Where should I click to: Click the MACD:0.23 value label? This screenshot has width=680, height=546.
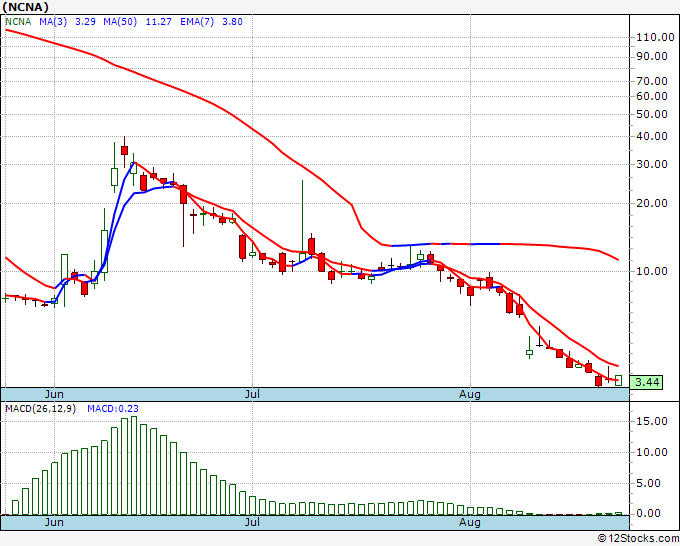pos(113,409)
